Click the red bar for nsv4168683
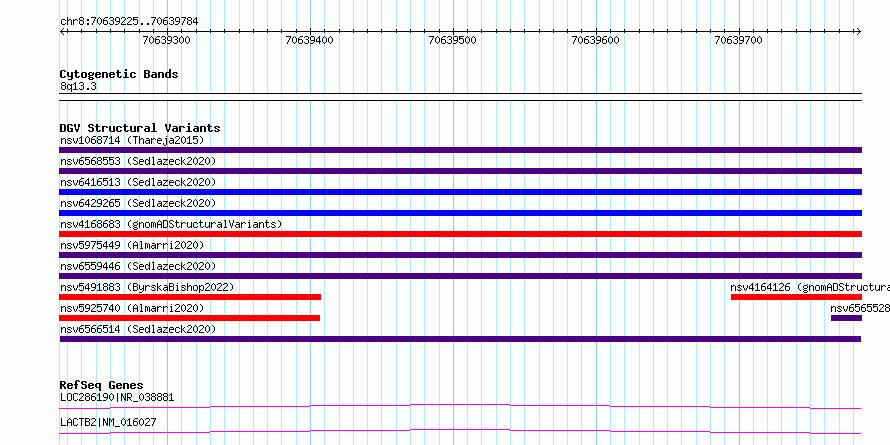 point(460,234)
